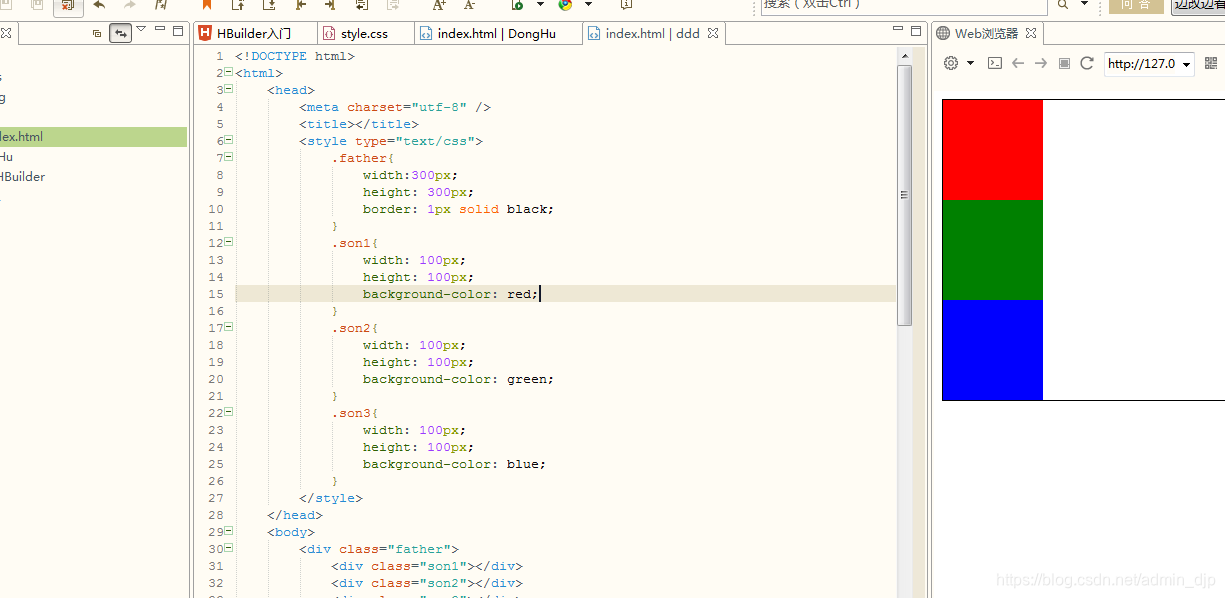Go forward in the Web browser panel
1225x598 pixels.
click(1041, 63)
